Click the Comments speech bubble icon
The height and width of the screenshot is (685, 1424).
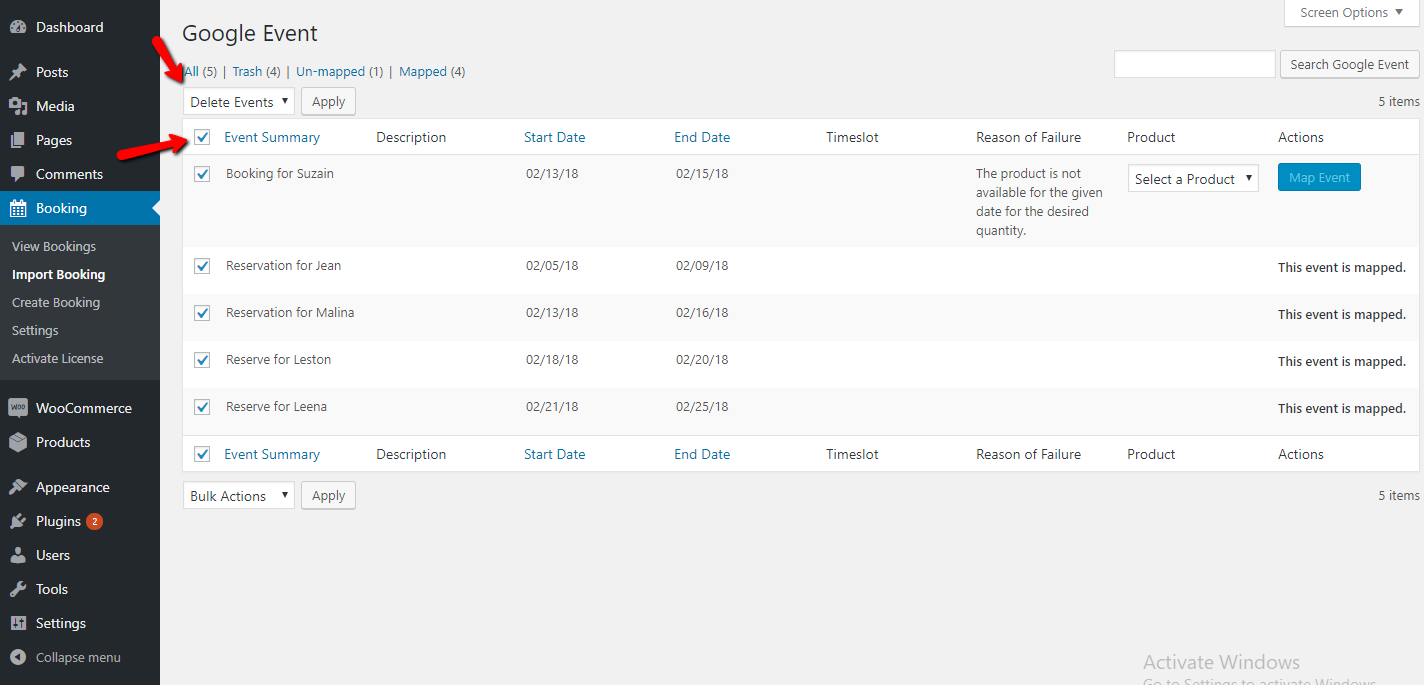coord(18,174)
